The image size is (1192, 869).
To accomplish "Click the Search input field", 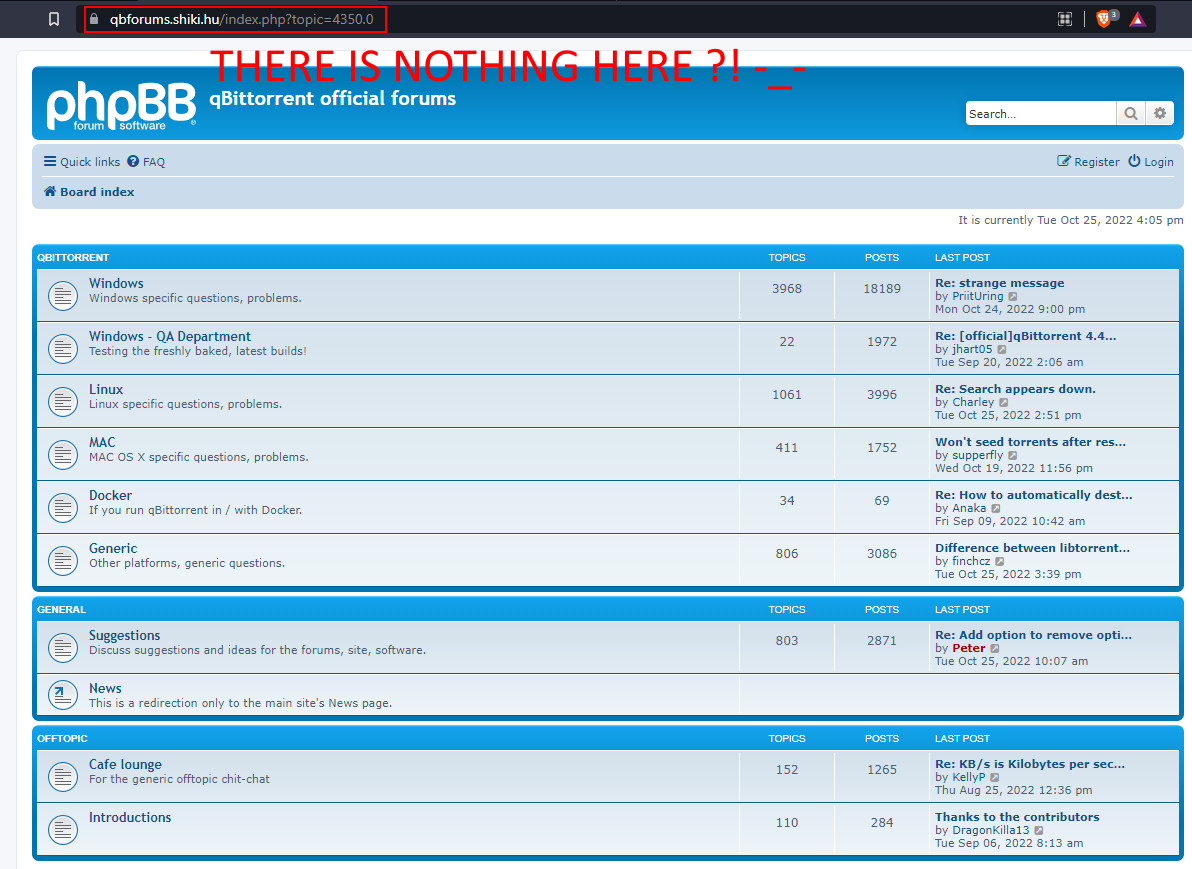I will (1041, 113).
